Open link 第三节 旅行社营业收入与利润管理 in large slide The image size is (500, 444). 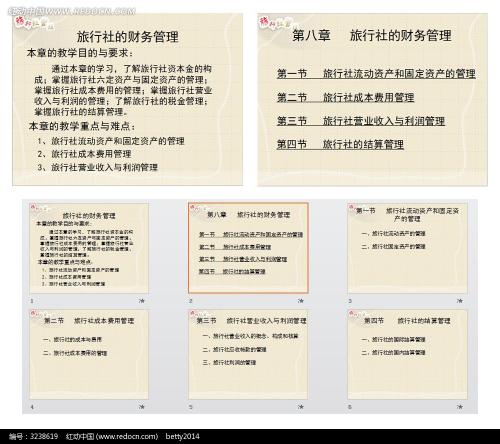(x=361, y=121)
